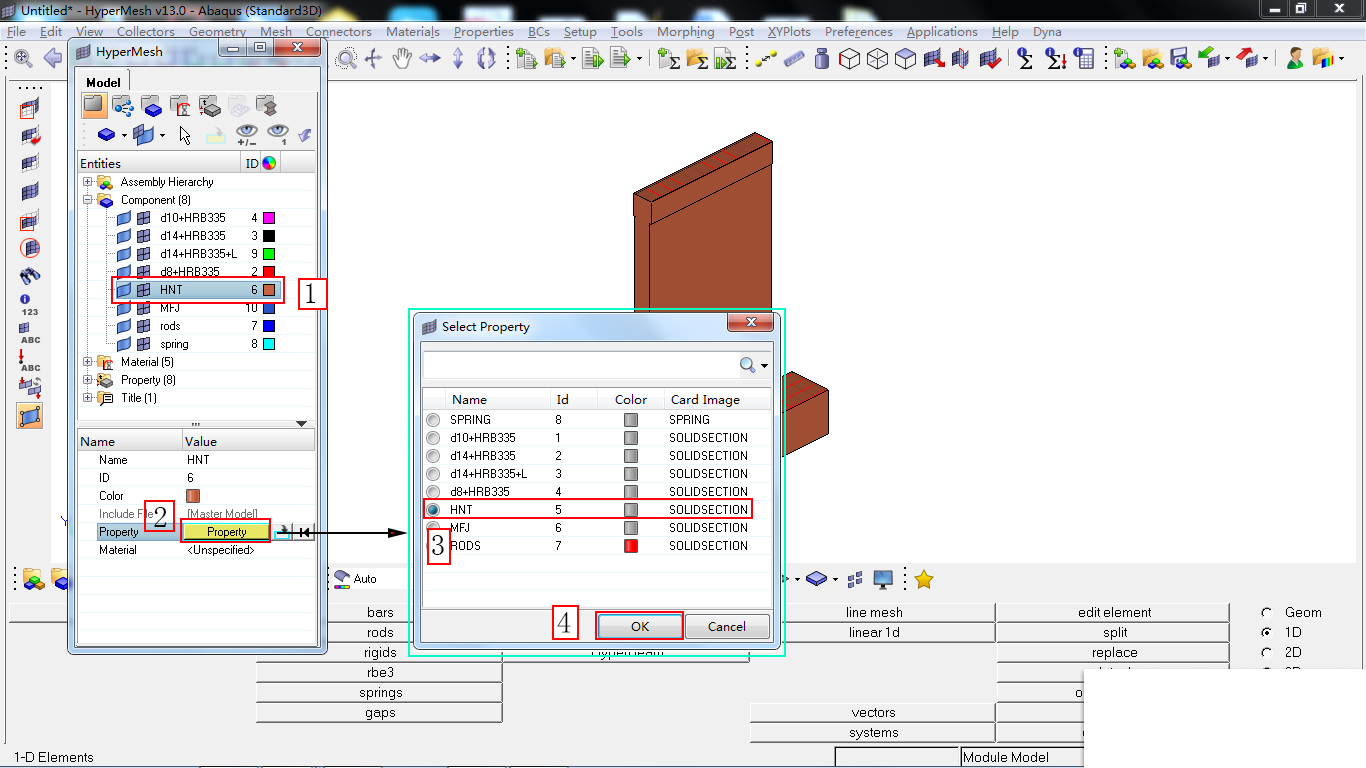
Task: Click the yellow Property value button
Action: click(227, 532)
